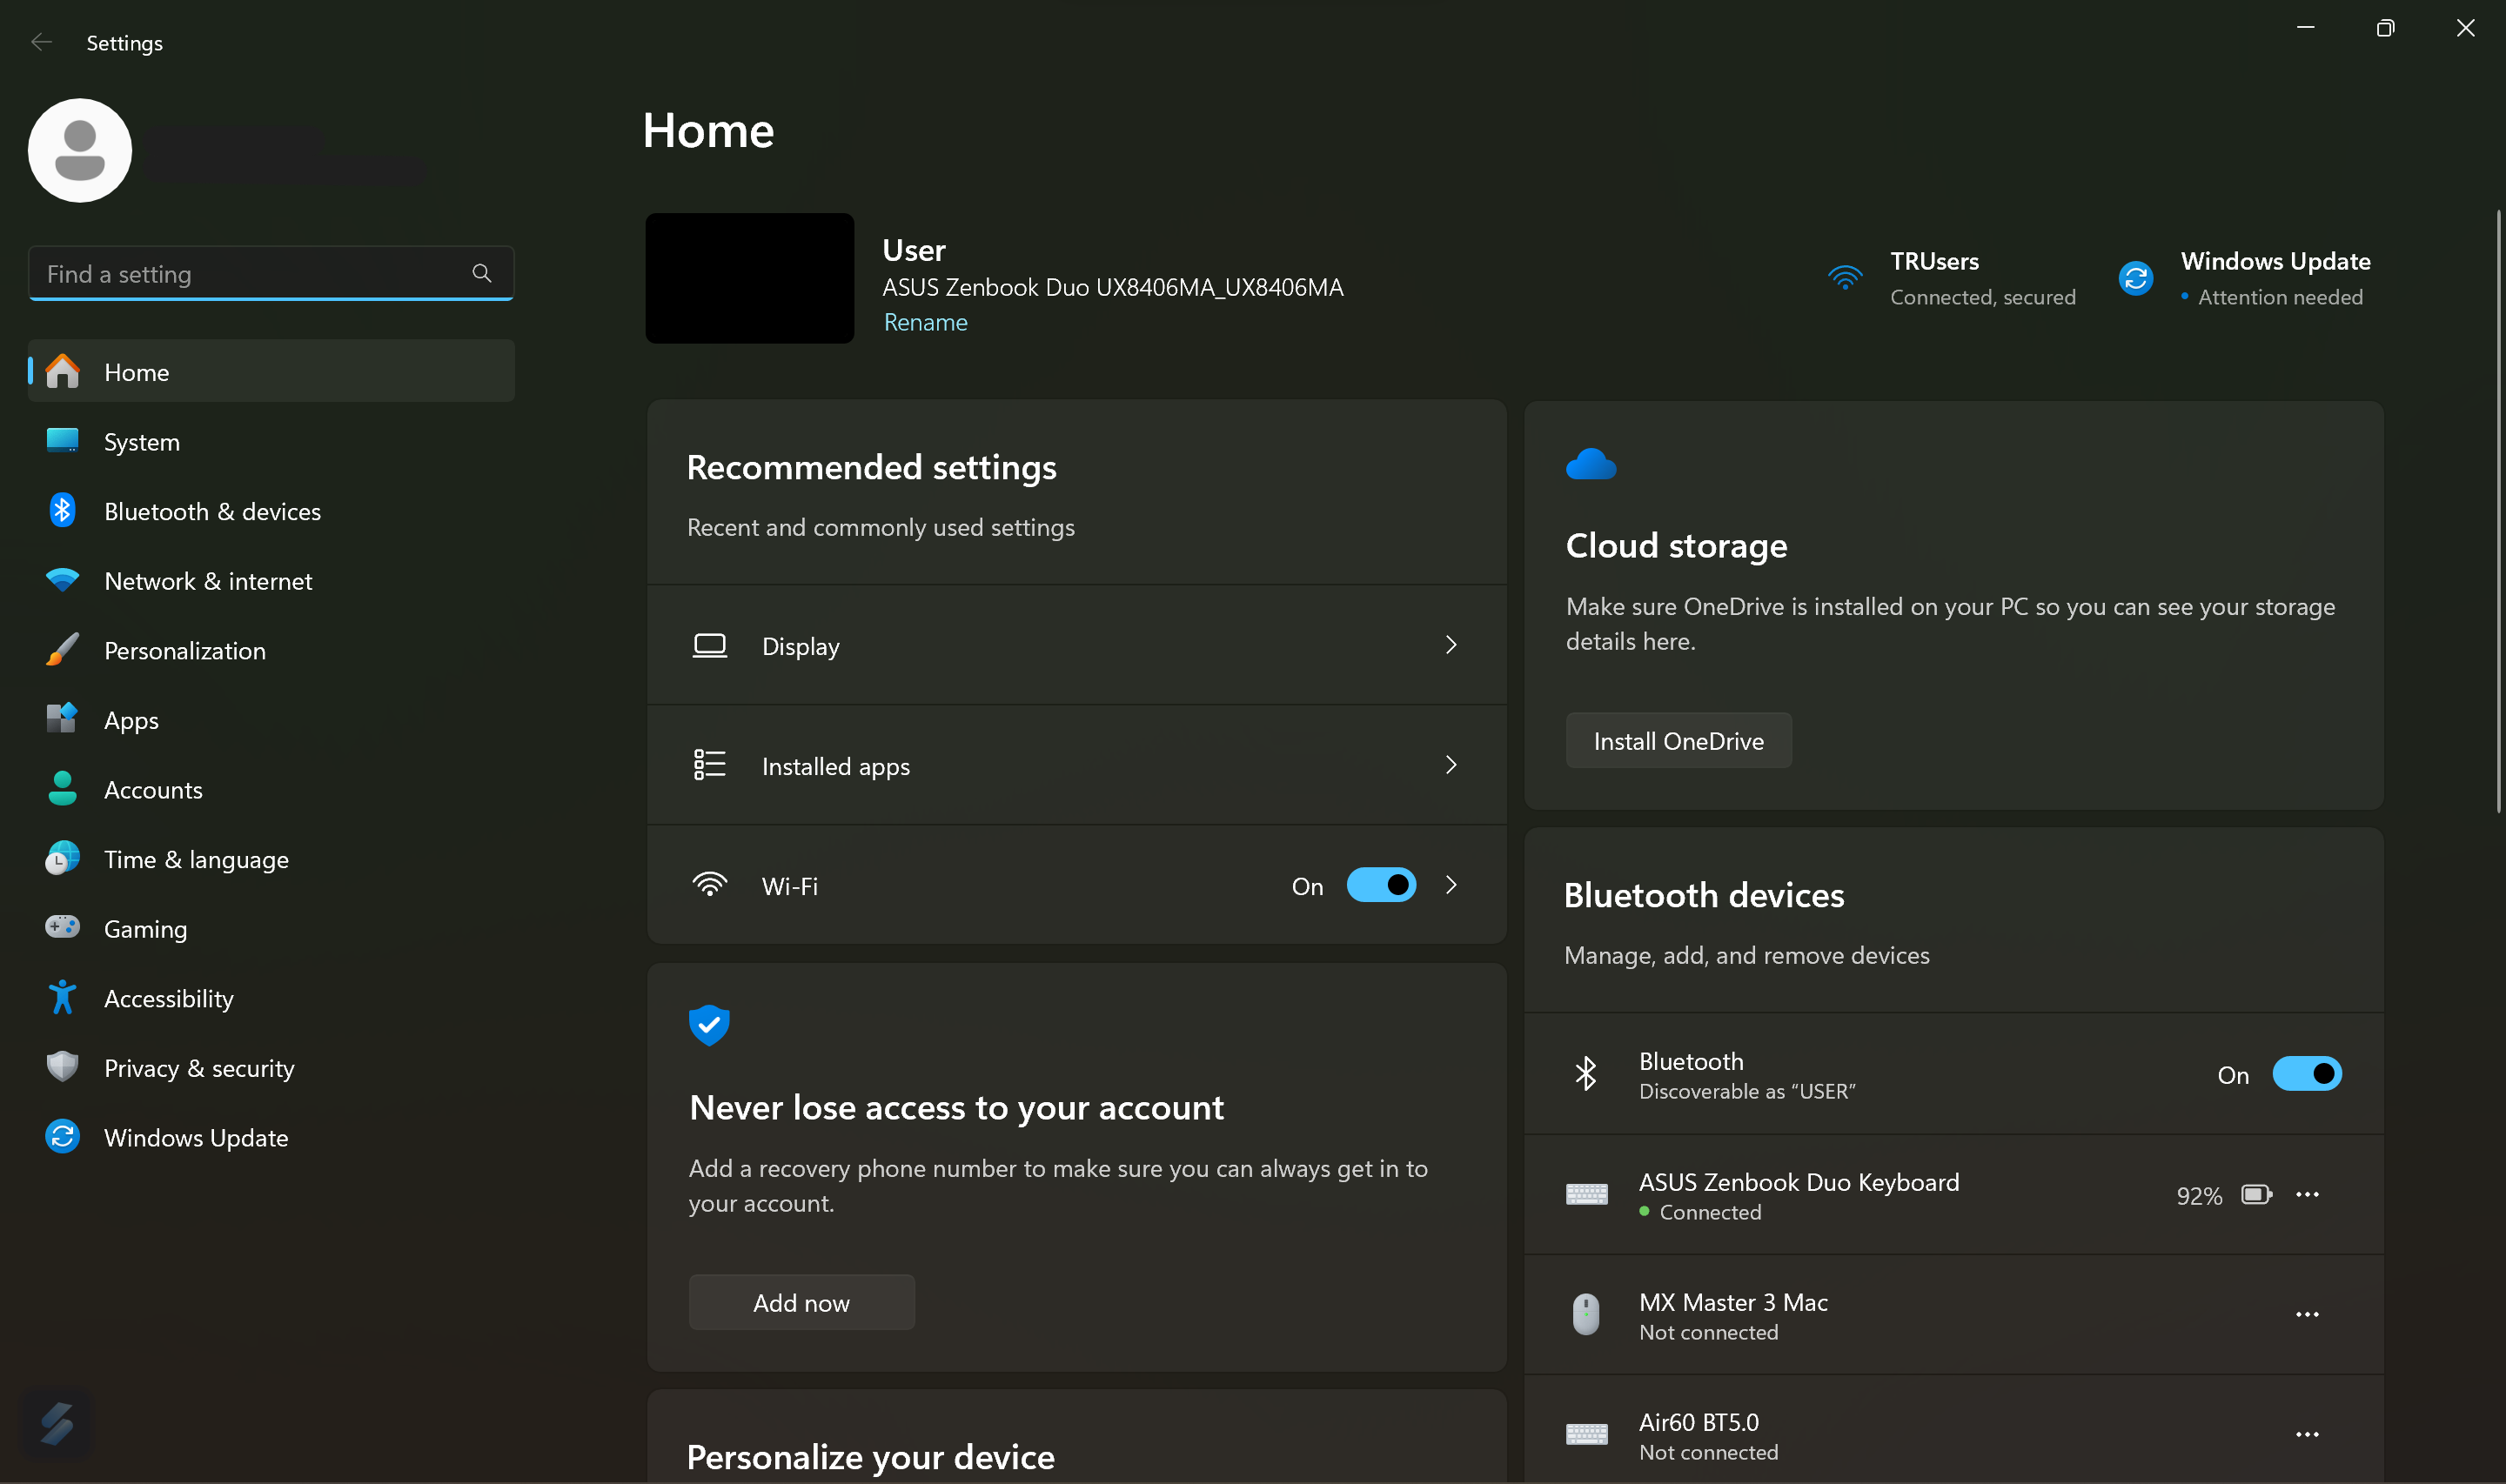2506x1484 pixels.
Task: Minimize the Settings window
Action: point(2306,28)
